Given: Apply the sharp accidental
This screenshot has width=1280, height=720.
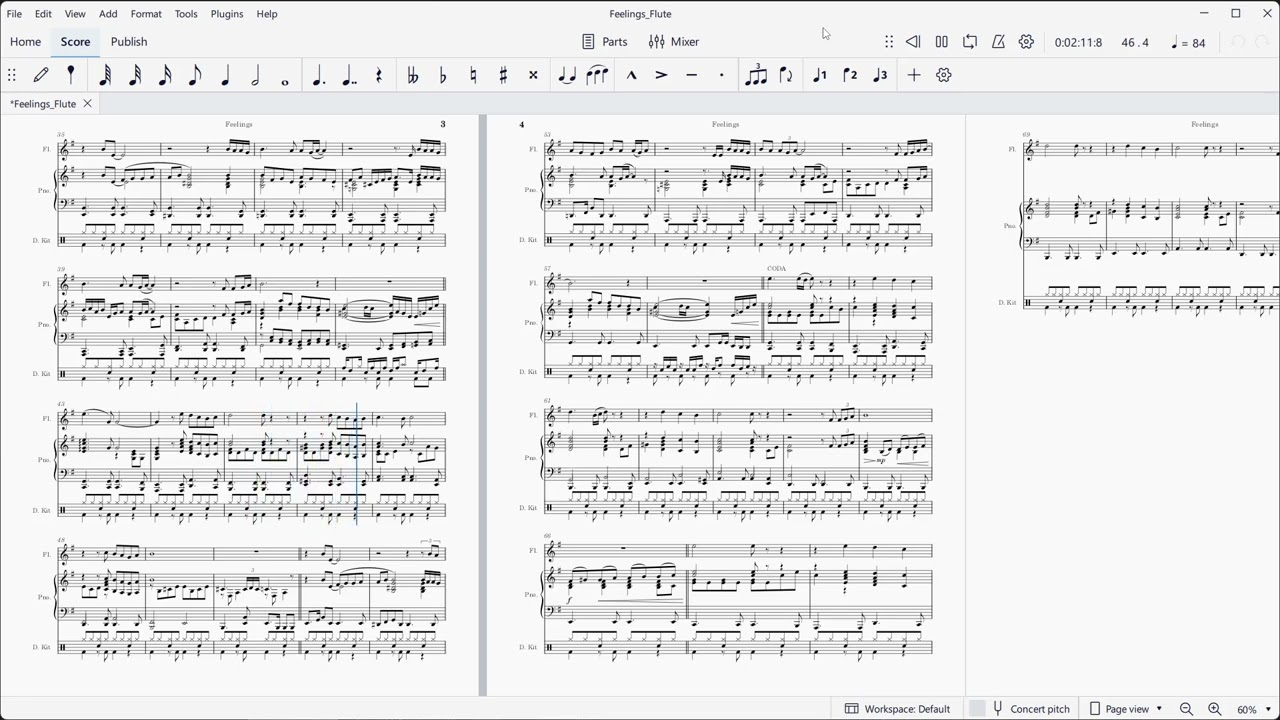Looking at the screenshot, I should pyautogui.click(x=503, y=75).
